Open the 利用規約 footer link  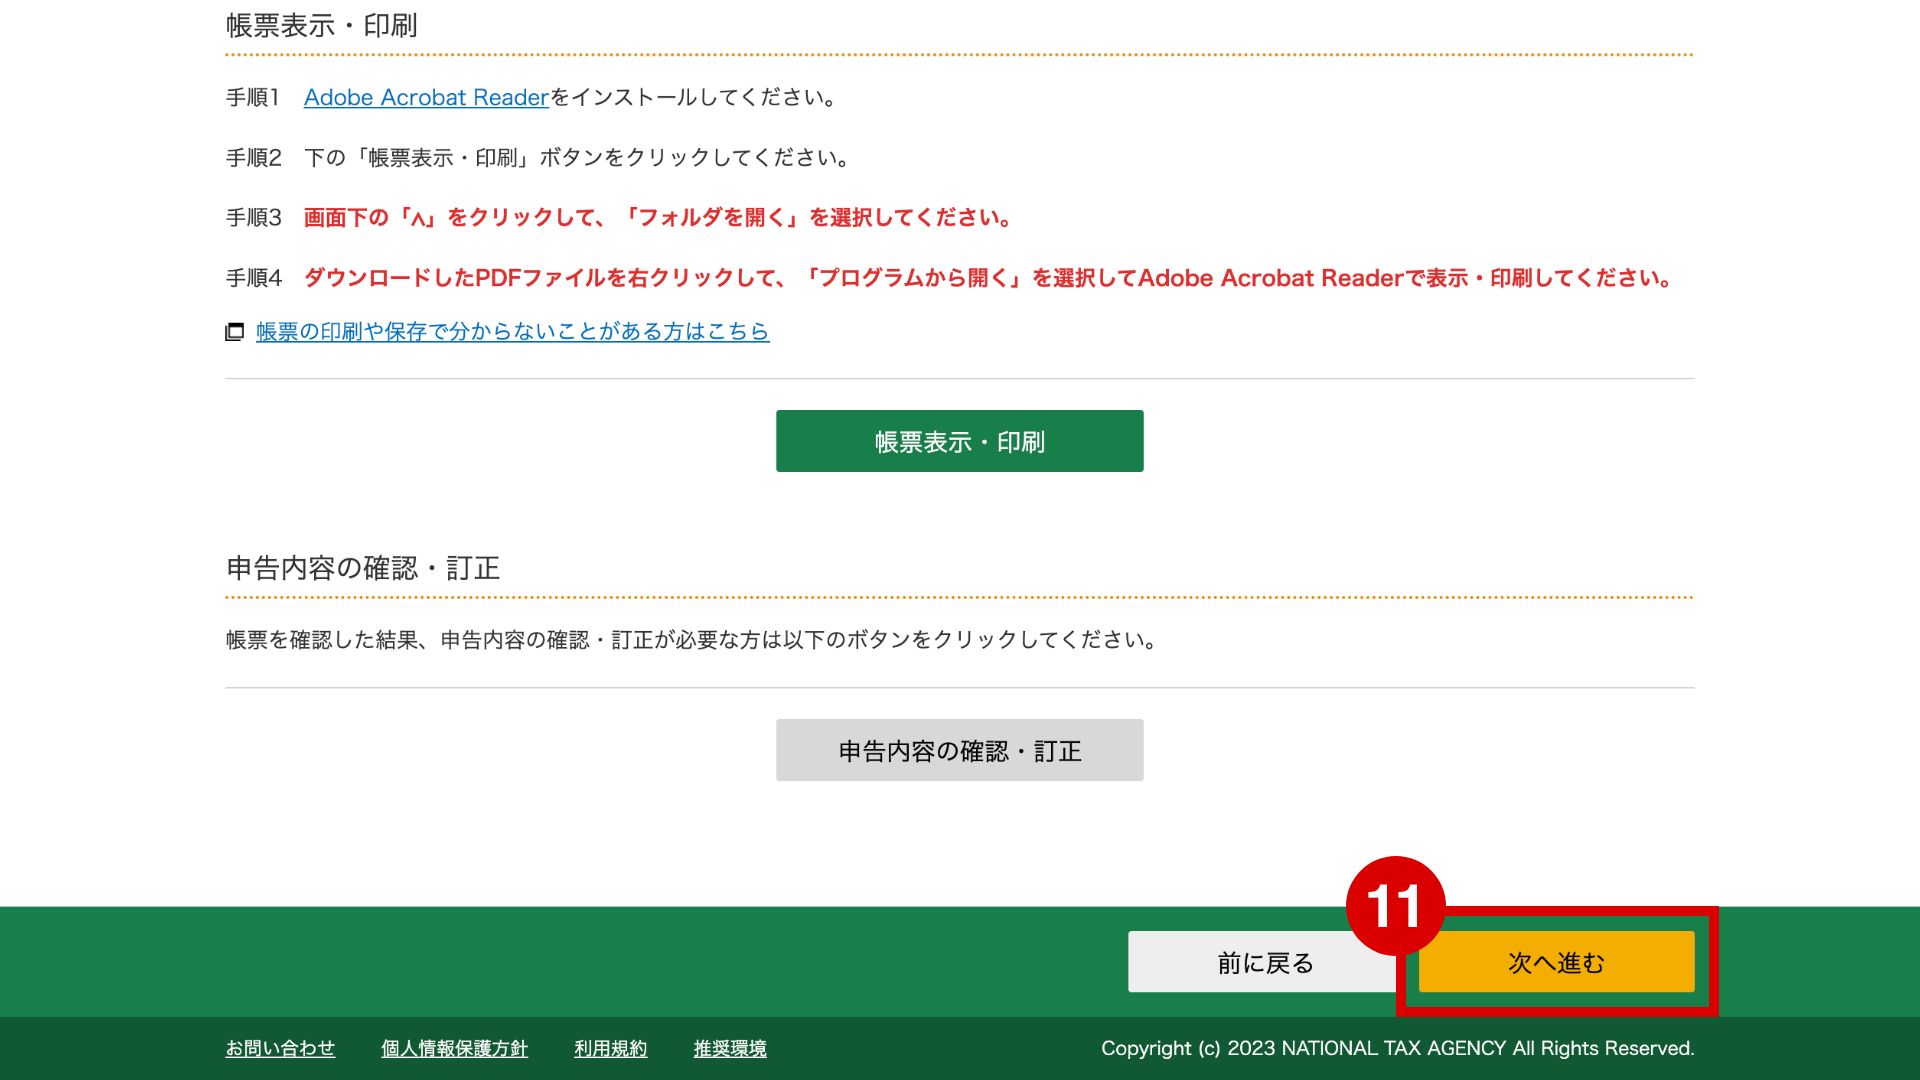point(610,1048)
